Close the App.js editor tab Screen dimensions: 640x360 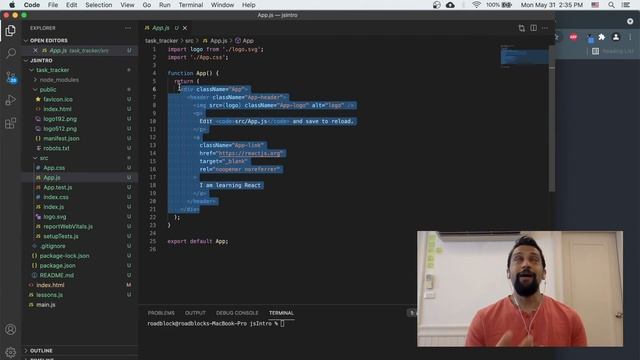[185, 28]
